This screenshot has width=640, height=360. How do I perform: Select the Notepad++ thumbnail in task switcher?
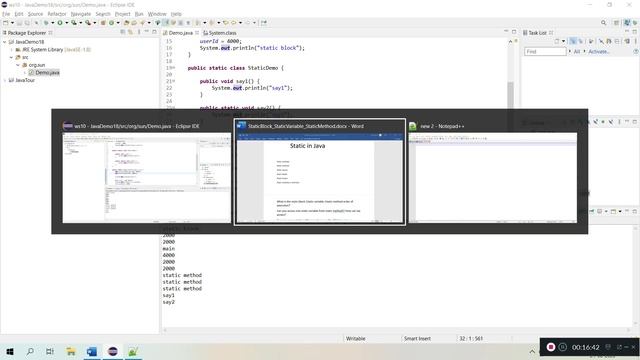click(493, 178)
